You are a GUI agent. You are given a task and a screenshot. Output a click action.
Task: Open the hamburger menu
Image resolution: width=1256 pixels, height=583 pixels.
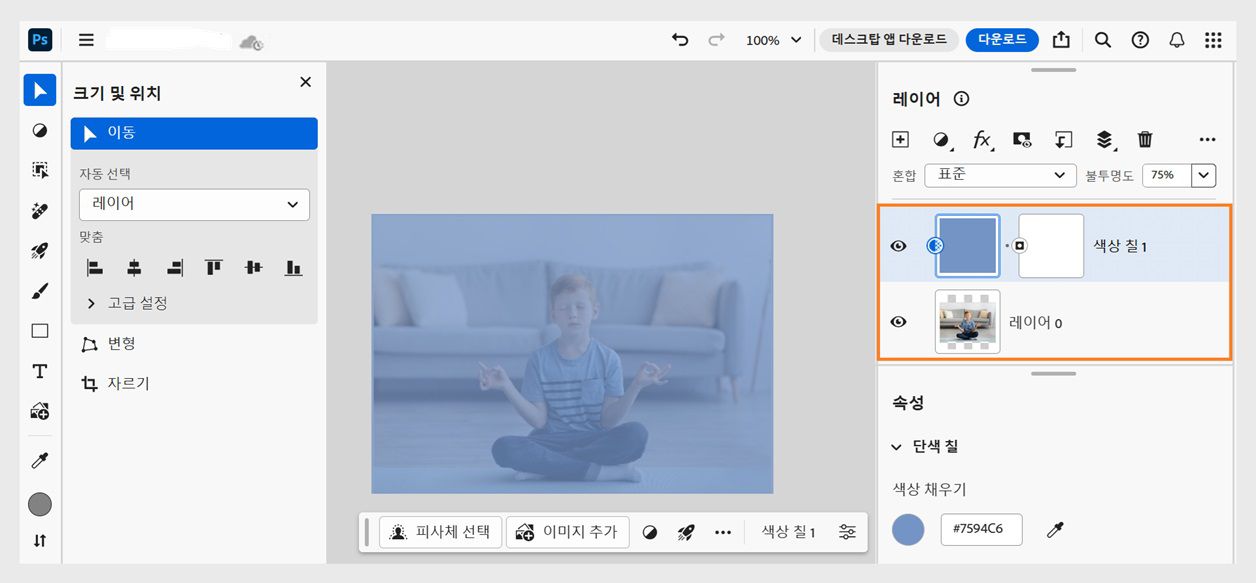(86, 40)
